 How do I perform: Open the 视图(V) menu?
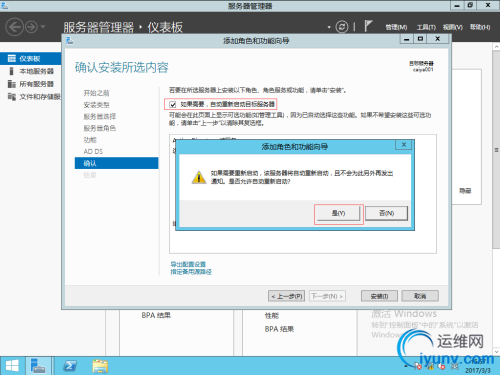tap(453, 27)
